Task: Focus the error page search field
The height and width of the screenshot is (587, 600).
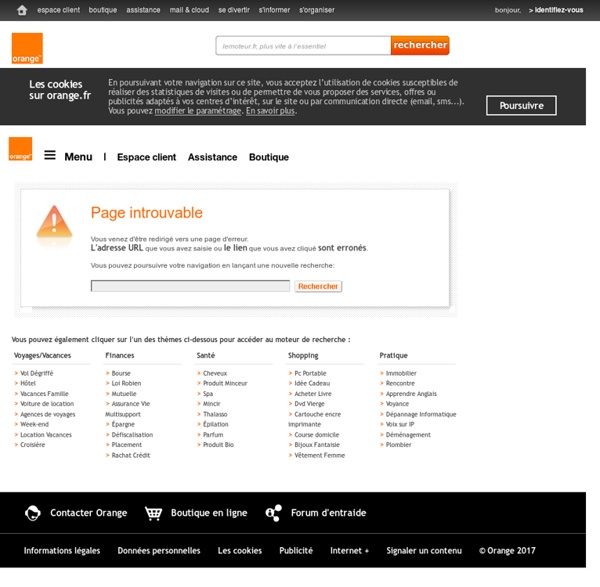Action: click(x=190, y=286)
